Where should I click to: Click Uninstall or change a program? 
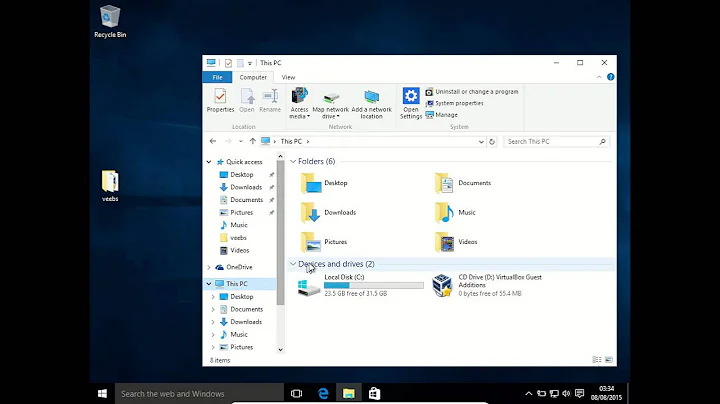472,92
